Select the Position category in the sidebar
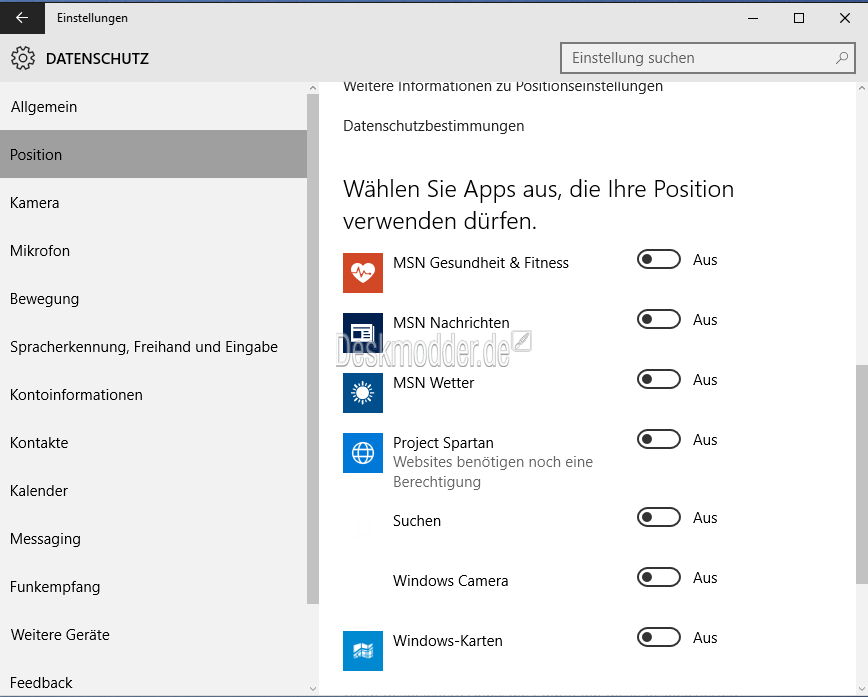This screenshot has width=868, height=697. (153, 154)
